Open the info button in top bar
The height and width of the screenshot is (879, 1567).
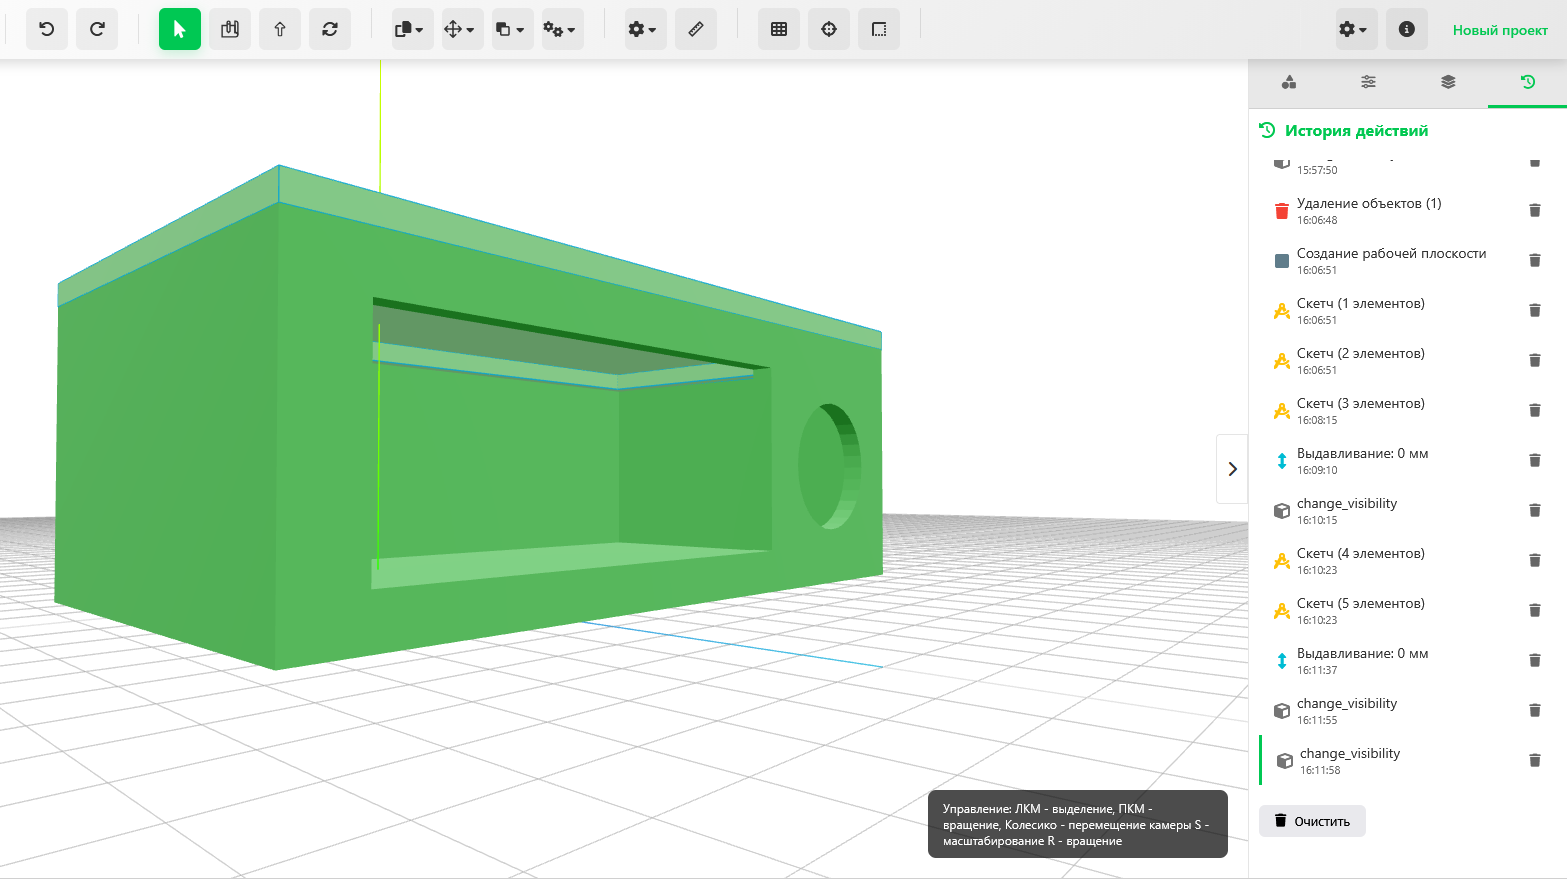tap(1407, 29)
